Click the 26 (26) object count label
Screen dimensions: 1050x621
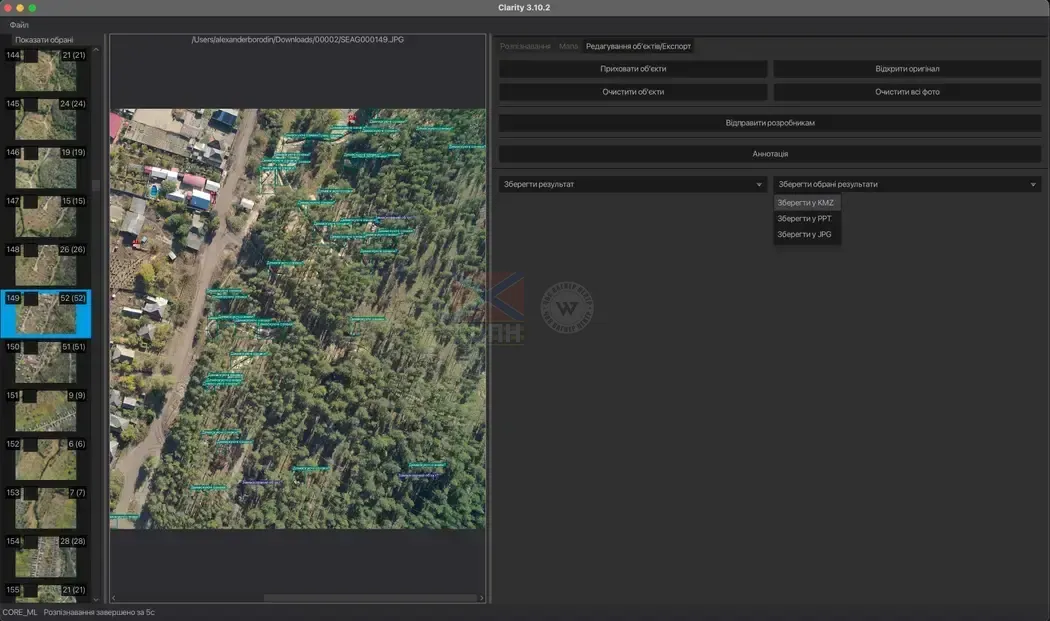point(73,250)
